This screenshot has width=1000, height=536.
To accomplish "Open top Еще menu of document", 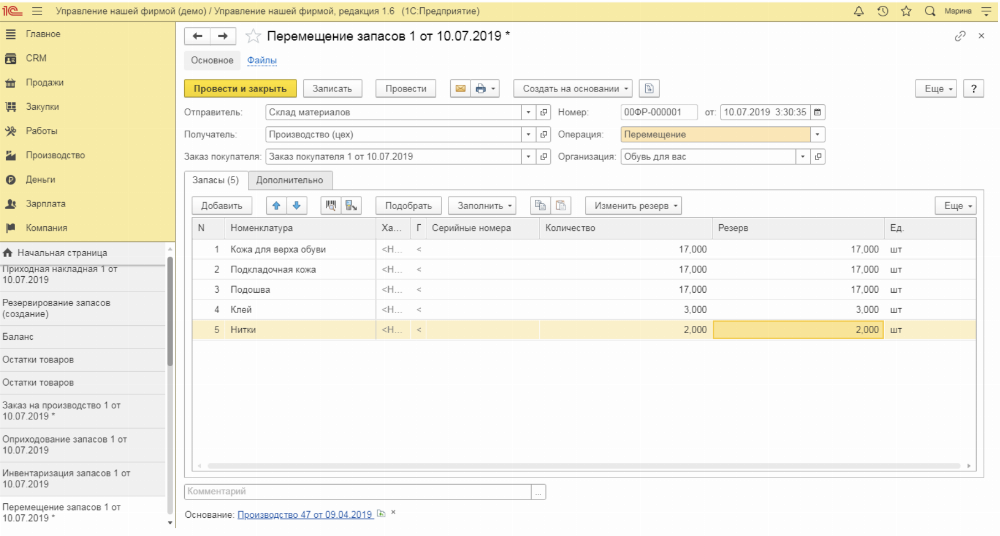I will (936, 89).
